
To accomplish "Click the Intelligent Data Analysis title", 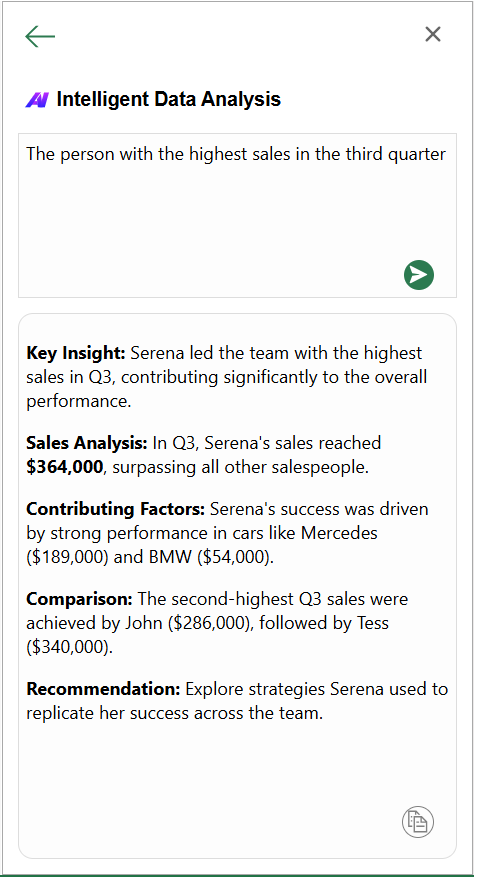I will [x=169, y=100].
